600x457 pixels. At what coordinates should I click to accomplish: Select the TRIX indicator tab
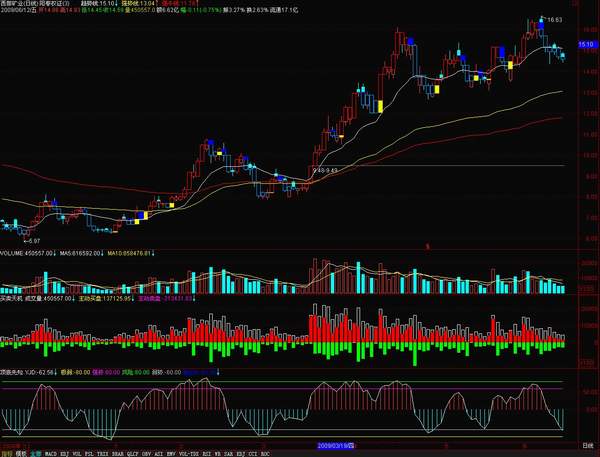[x=103, y=454]
